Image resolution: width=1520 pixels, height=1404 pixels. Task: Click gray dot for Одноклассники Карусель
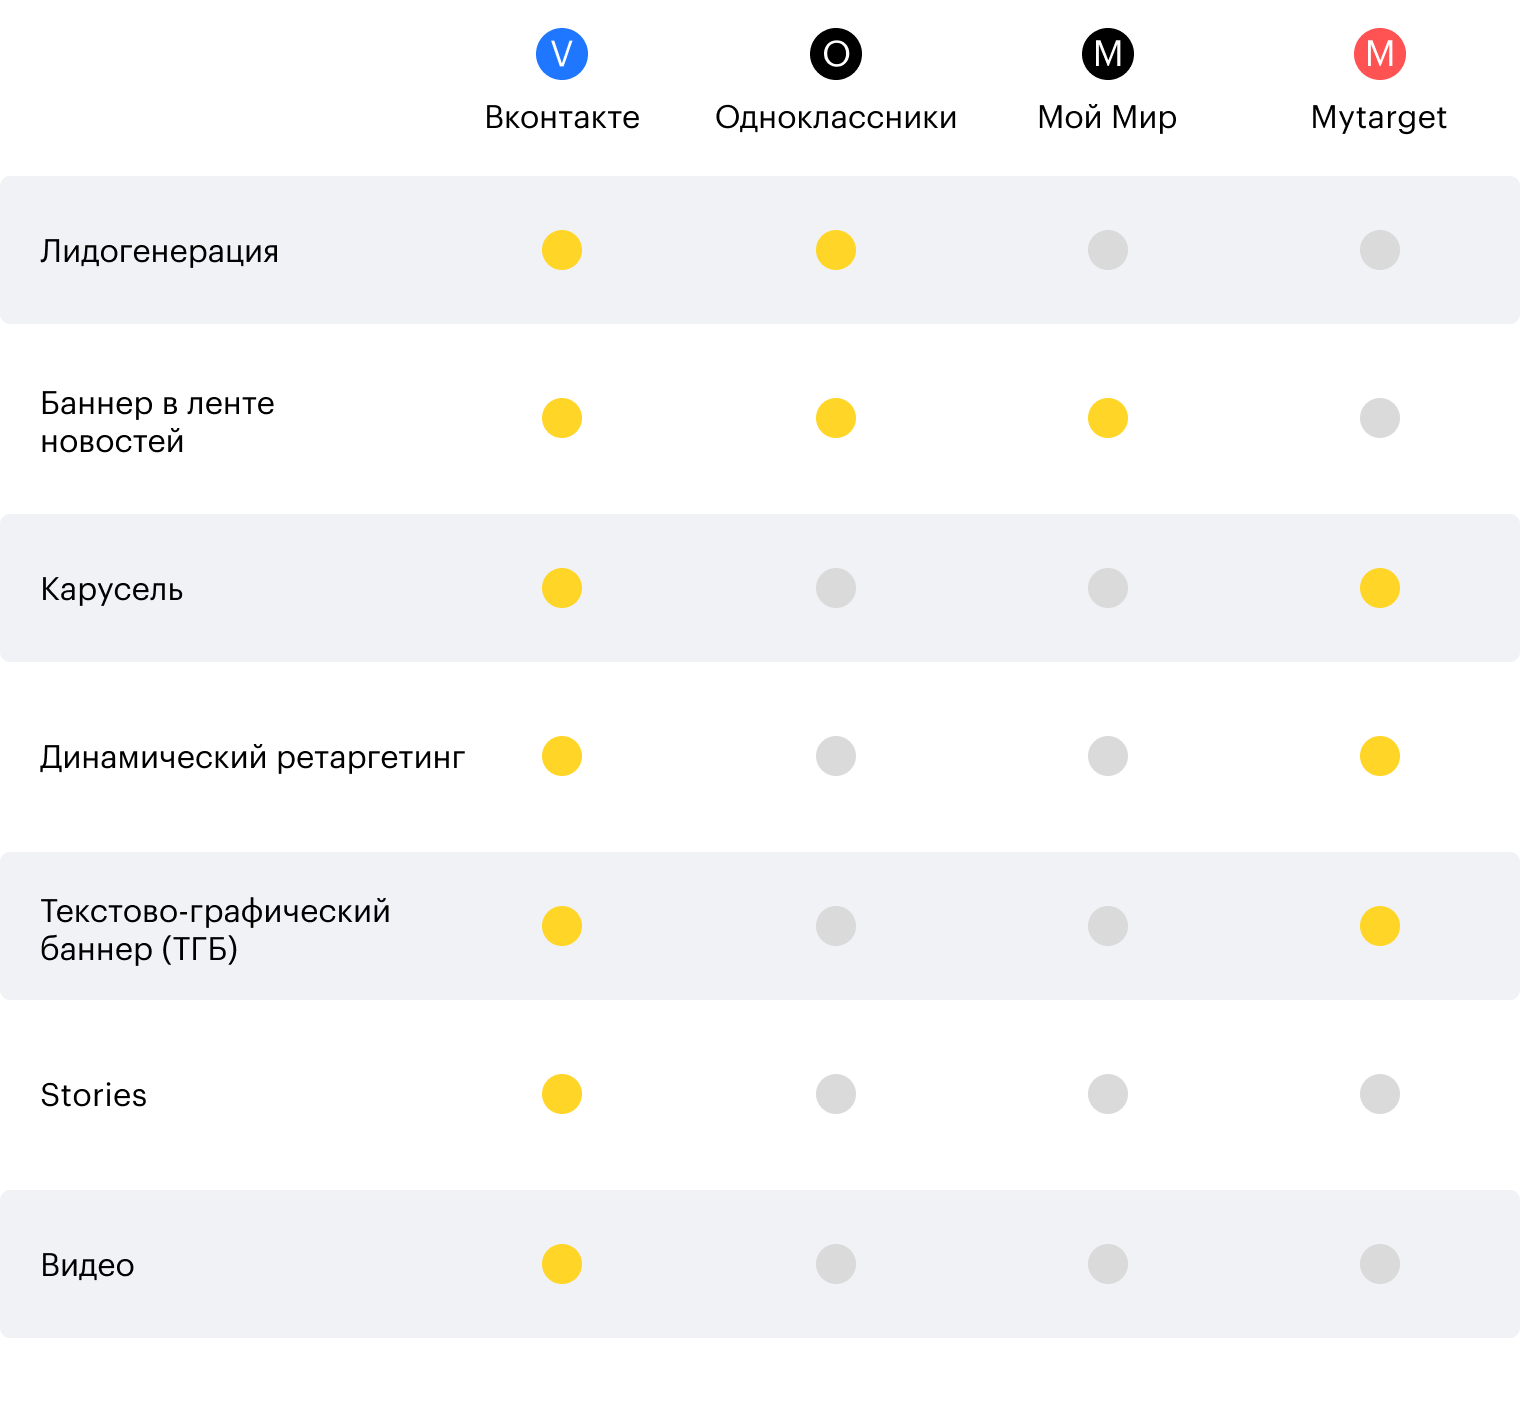coord(836,588)
